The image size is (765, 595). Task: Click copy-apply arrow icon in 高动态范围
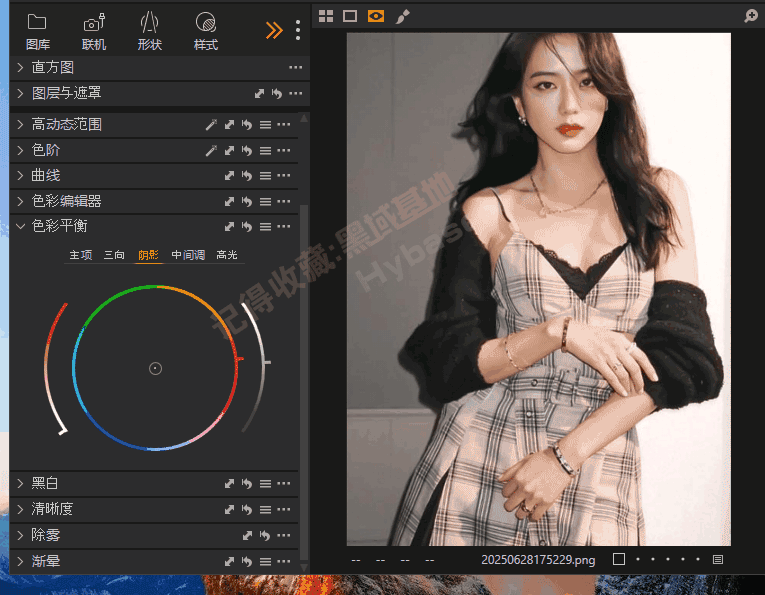click(229, 124)
